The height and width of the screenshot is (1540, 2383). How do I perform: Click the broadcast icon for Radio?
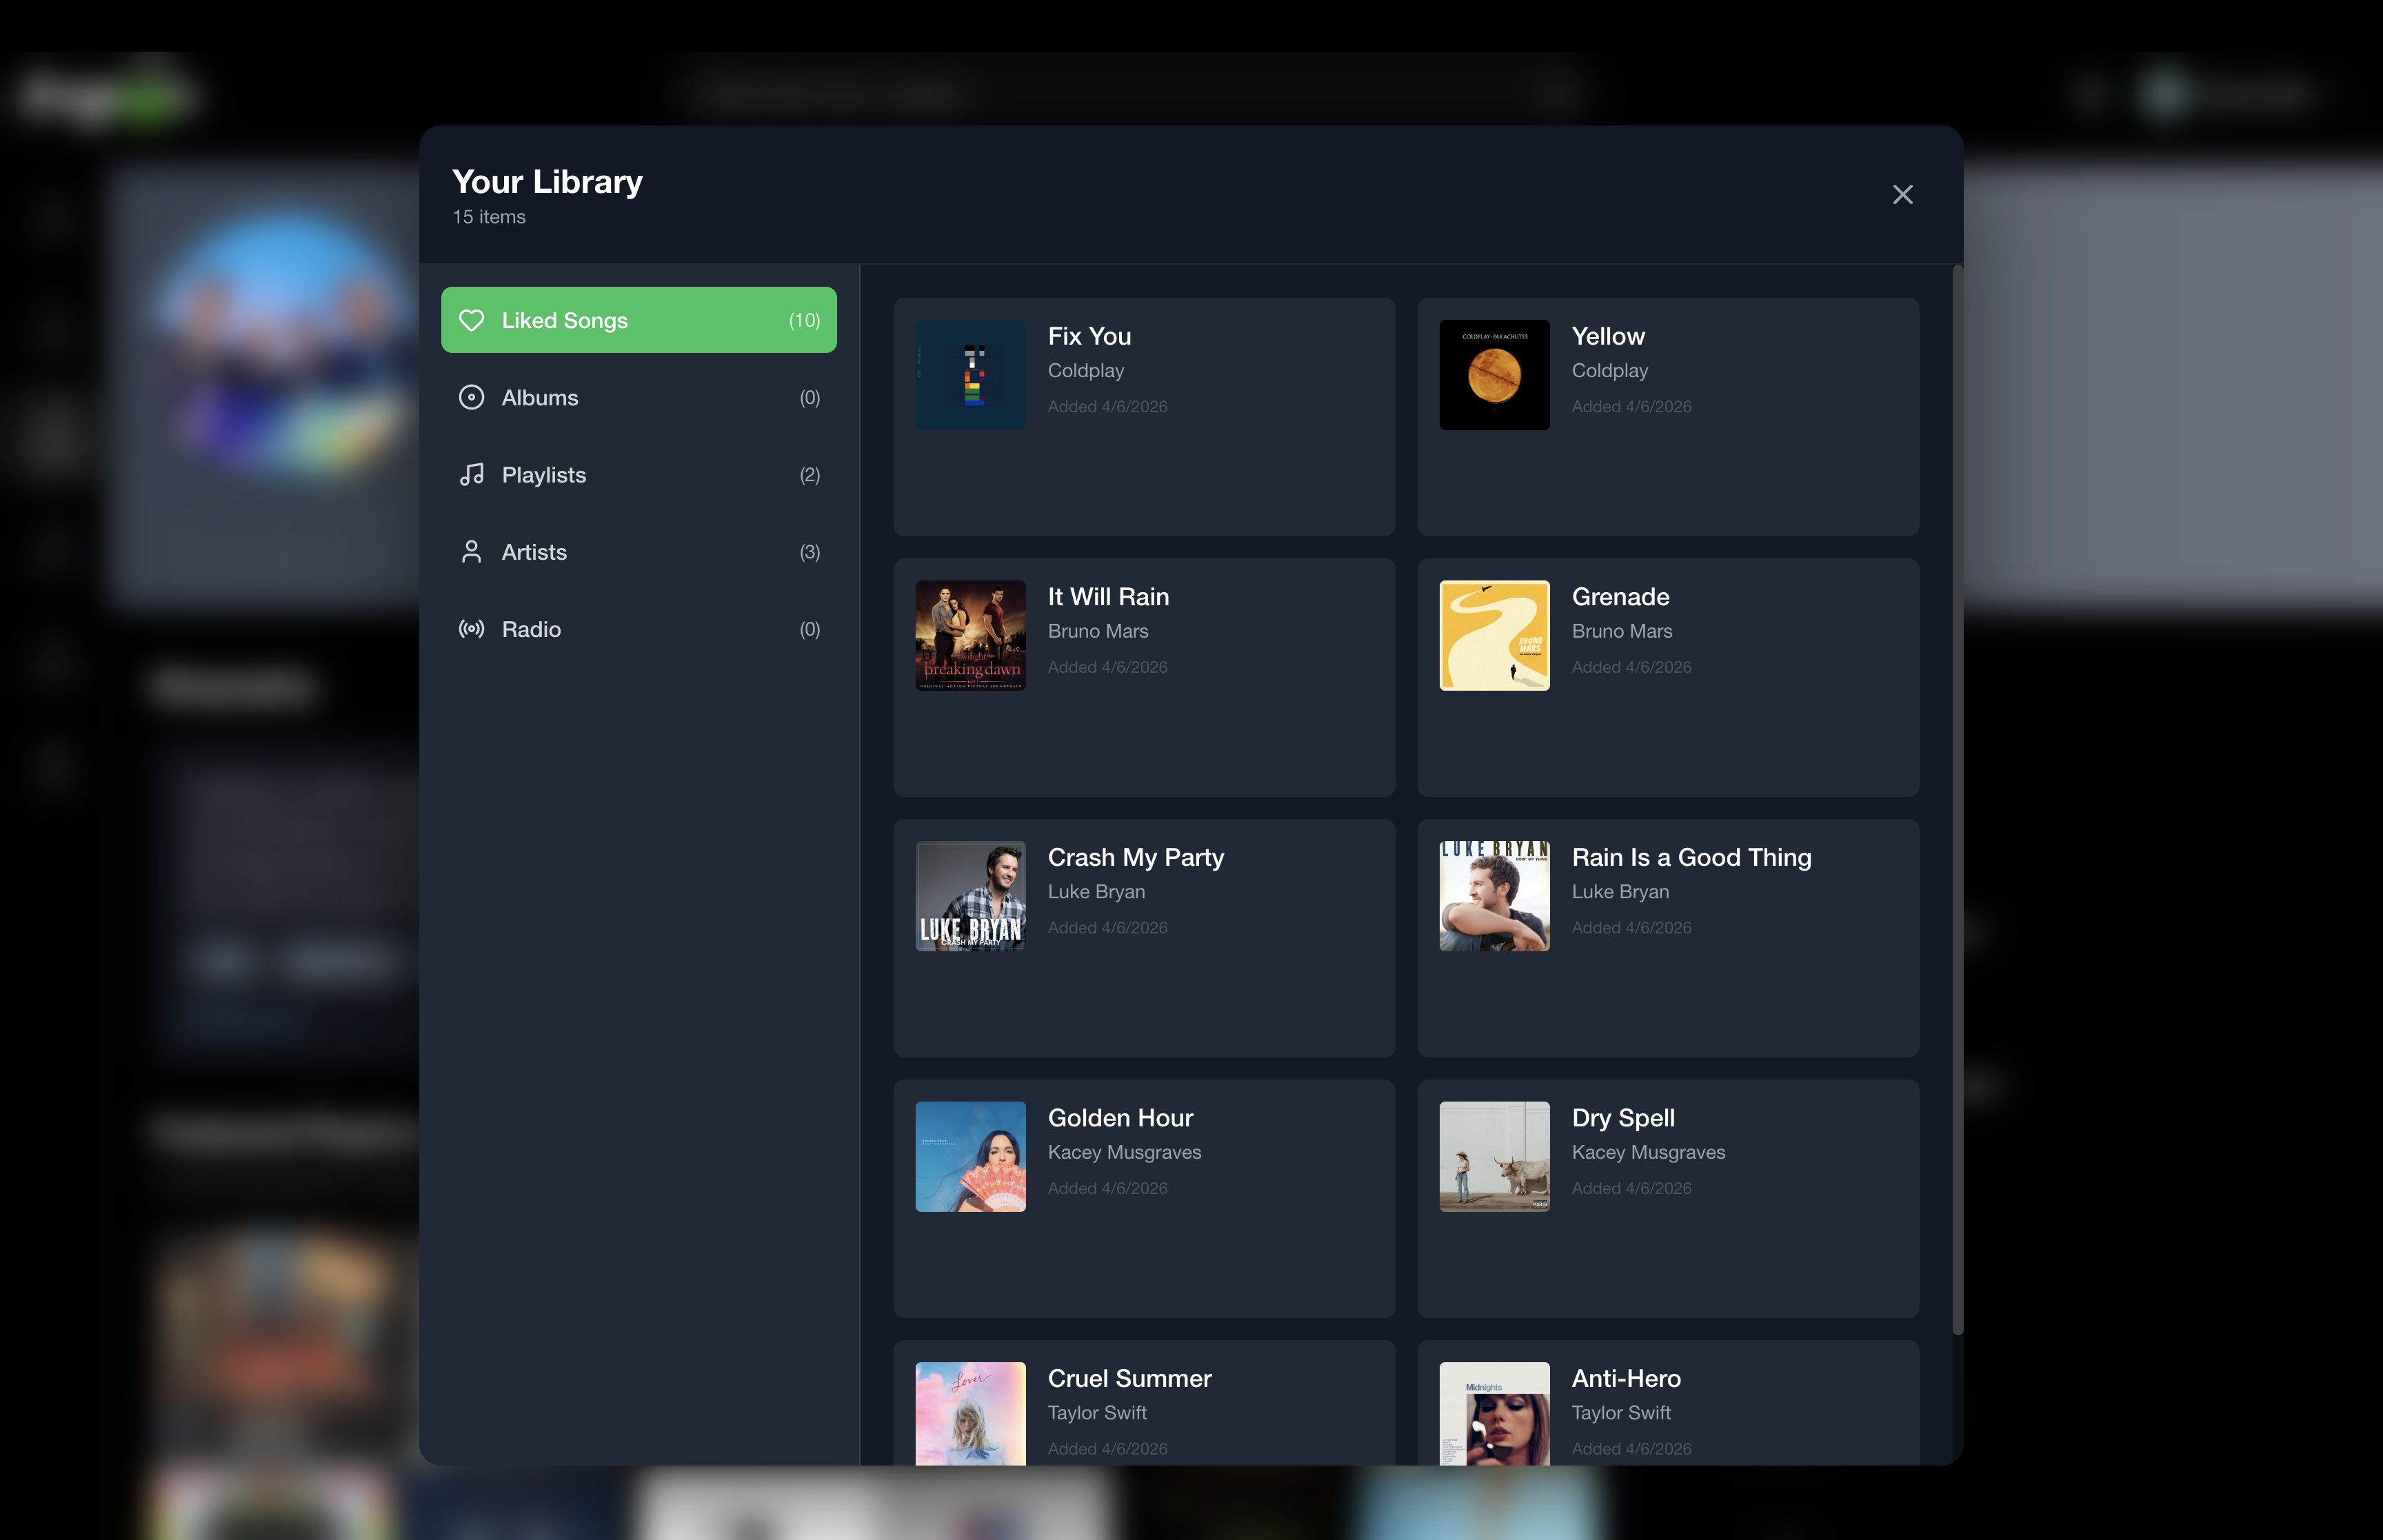[471, 629]
